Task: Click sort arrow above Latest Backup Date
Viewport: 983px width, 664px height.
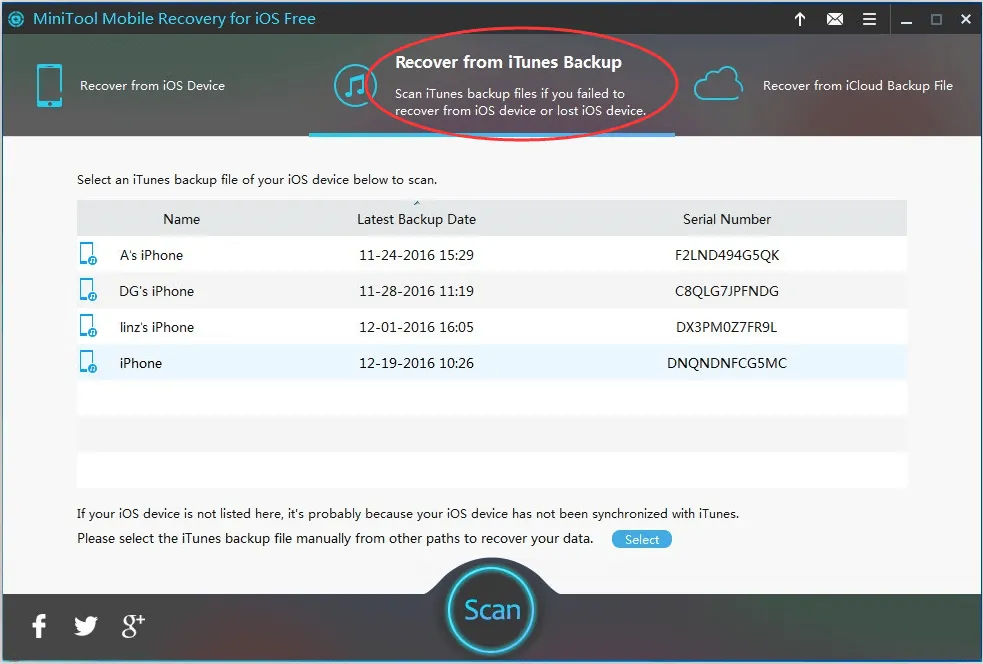Action: pyautogui.click(x=417, y=203)
